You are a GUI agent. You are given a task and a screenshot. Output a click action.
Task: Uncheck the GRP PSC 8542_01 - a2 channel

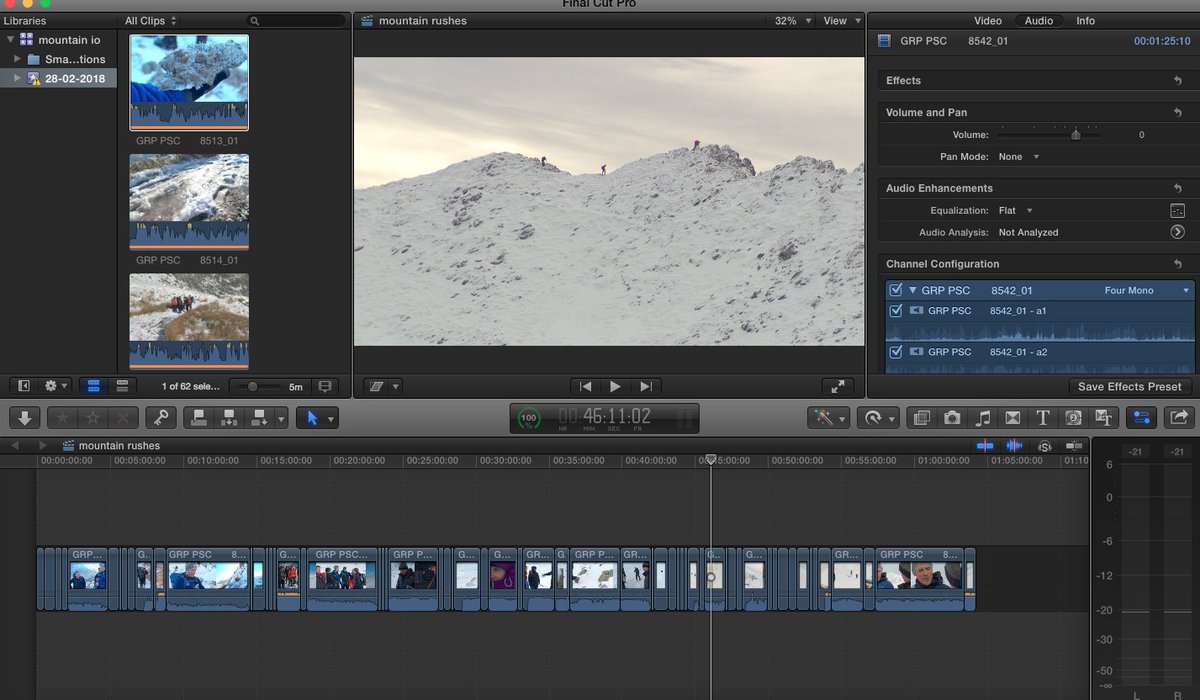tap(896, 351)
